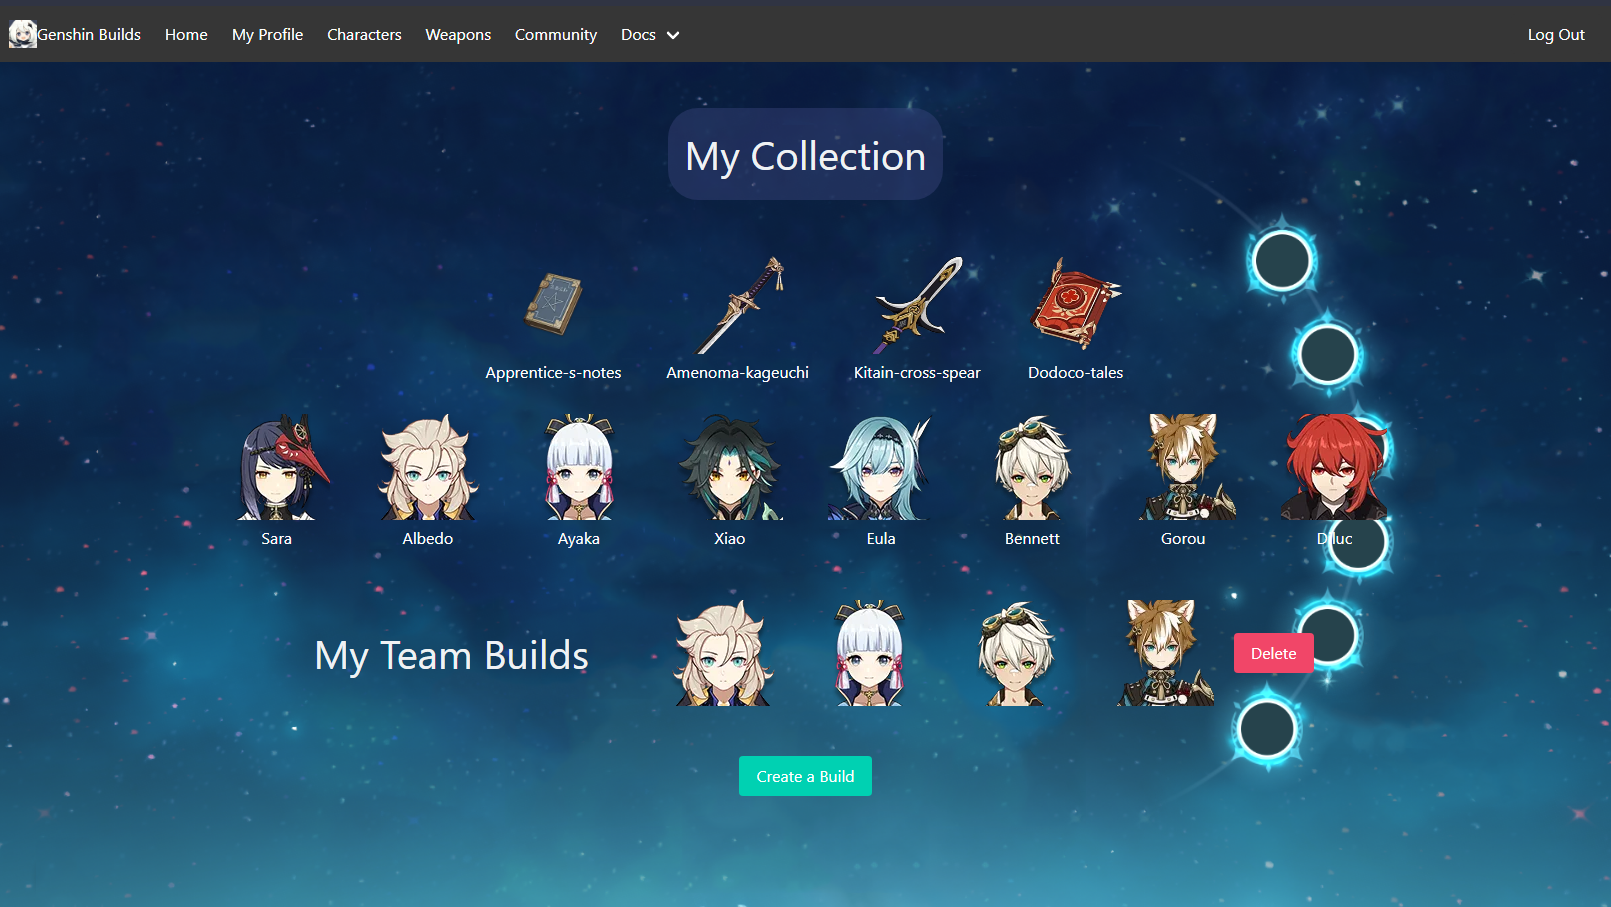The width and height of the screenshot is (1611, 907).
Task: Select the Kitain-cross-spear weapon icon
Action: click(x=917, y=305)
